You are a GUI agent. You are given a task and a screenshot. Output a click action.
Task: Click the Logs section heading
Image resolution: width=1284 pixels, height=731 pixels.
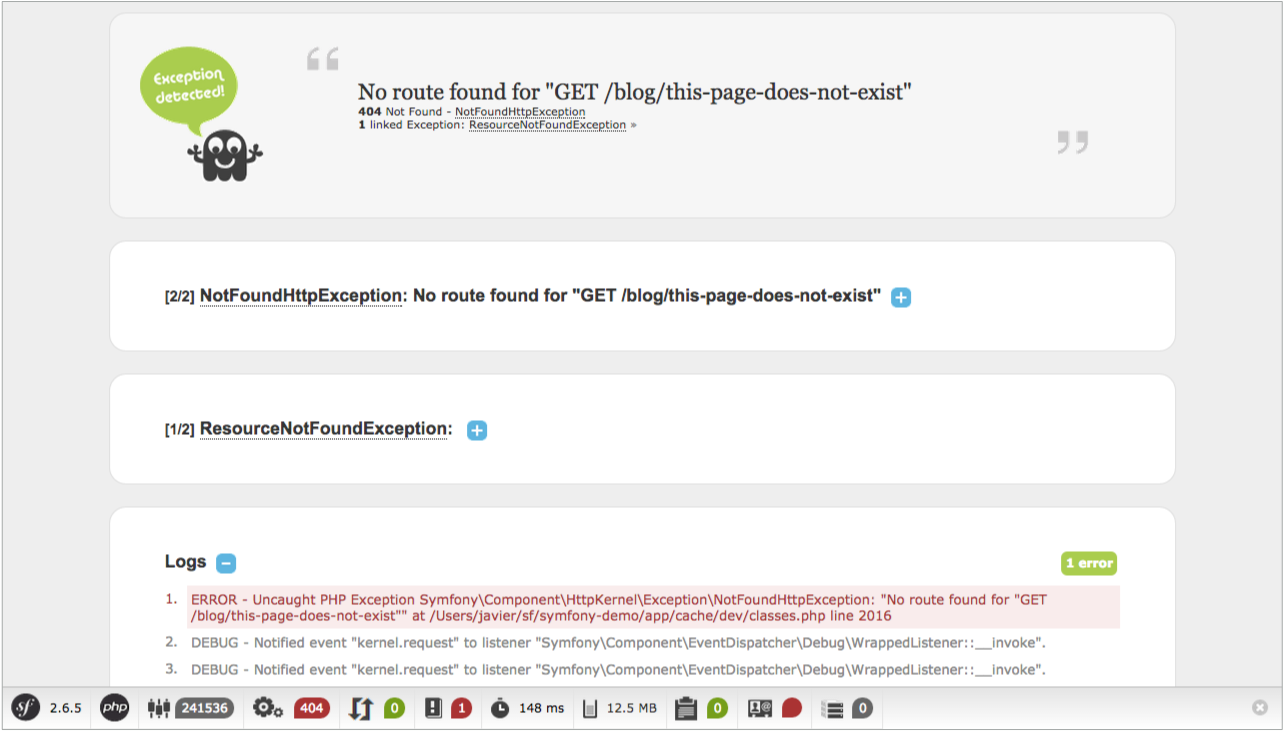point(186,562)
